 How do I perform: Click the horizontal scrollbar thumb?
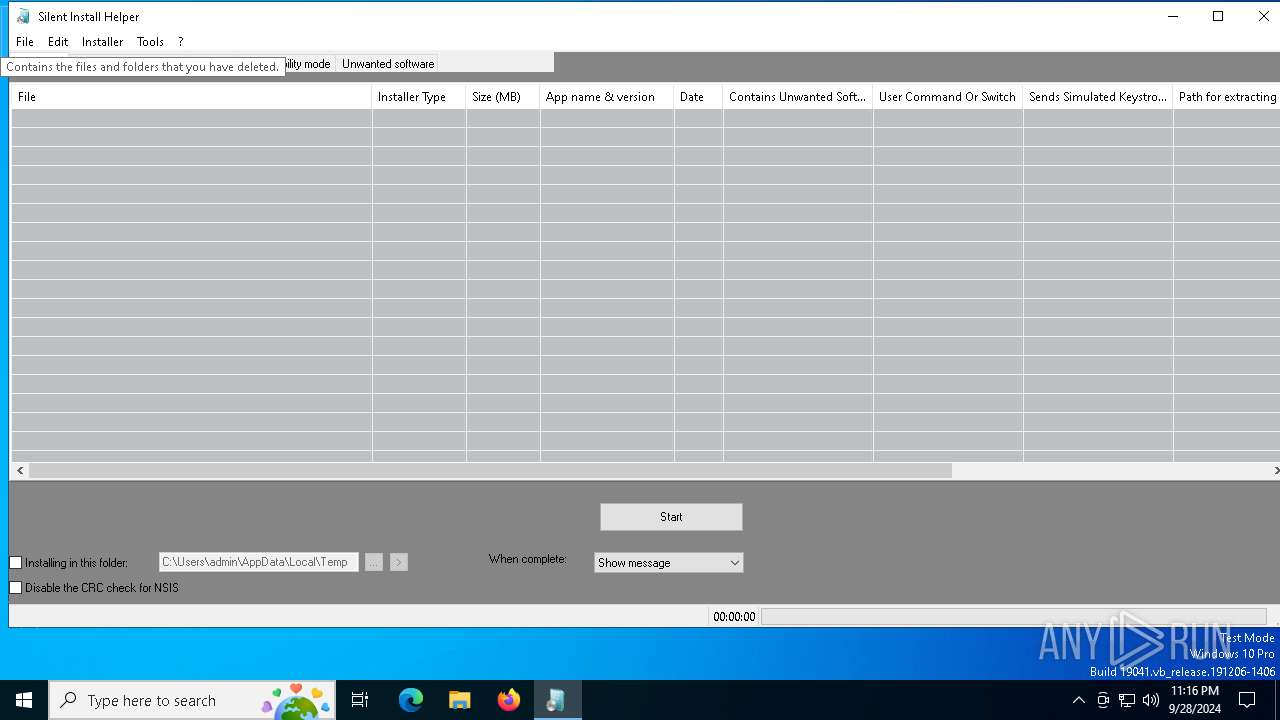(490, 470)
